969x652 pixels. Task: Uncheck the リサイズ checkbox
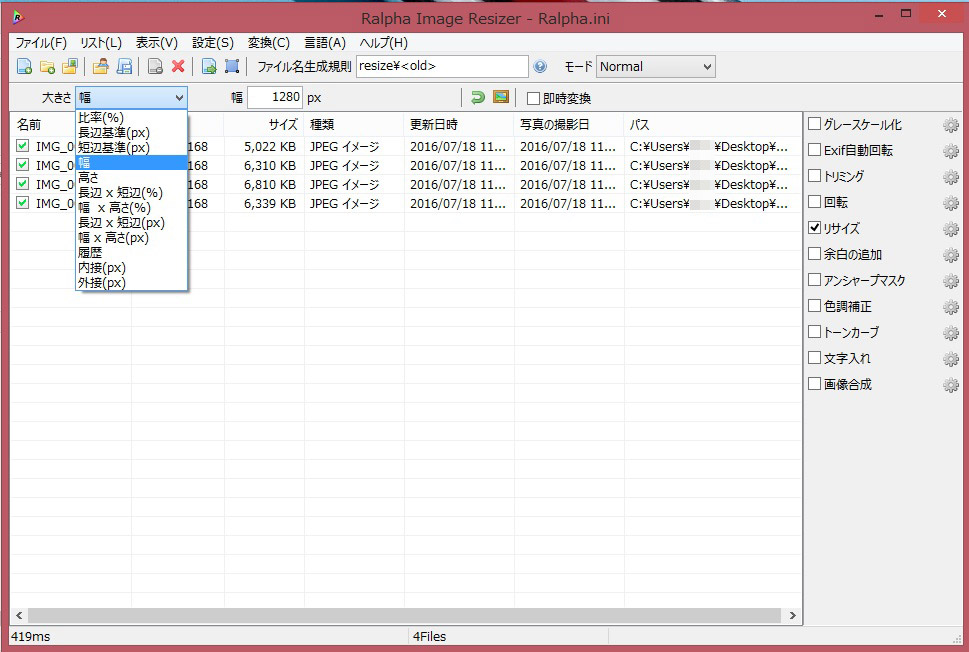[815, 228]
